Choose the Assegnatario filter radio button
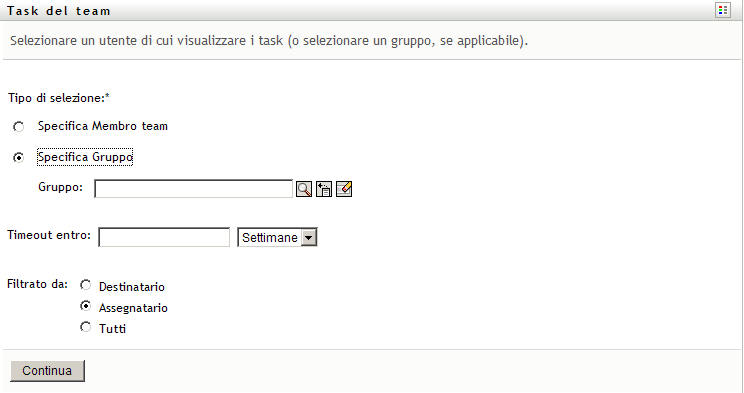 click(85, 306)
